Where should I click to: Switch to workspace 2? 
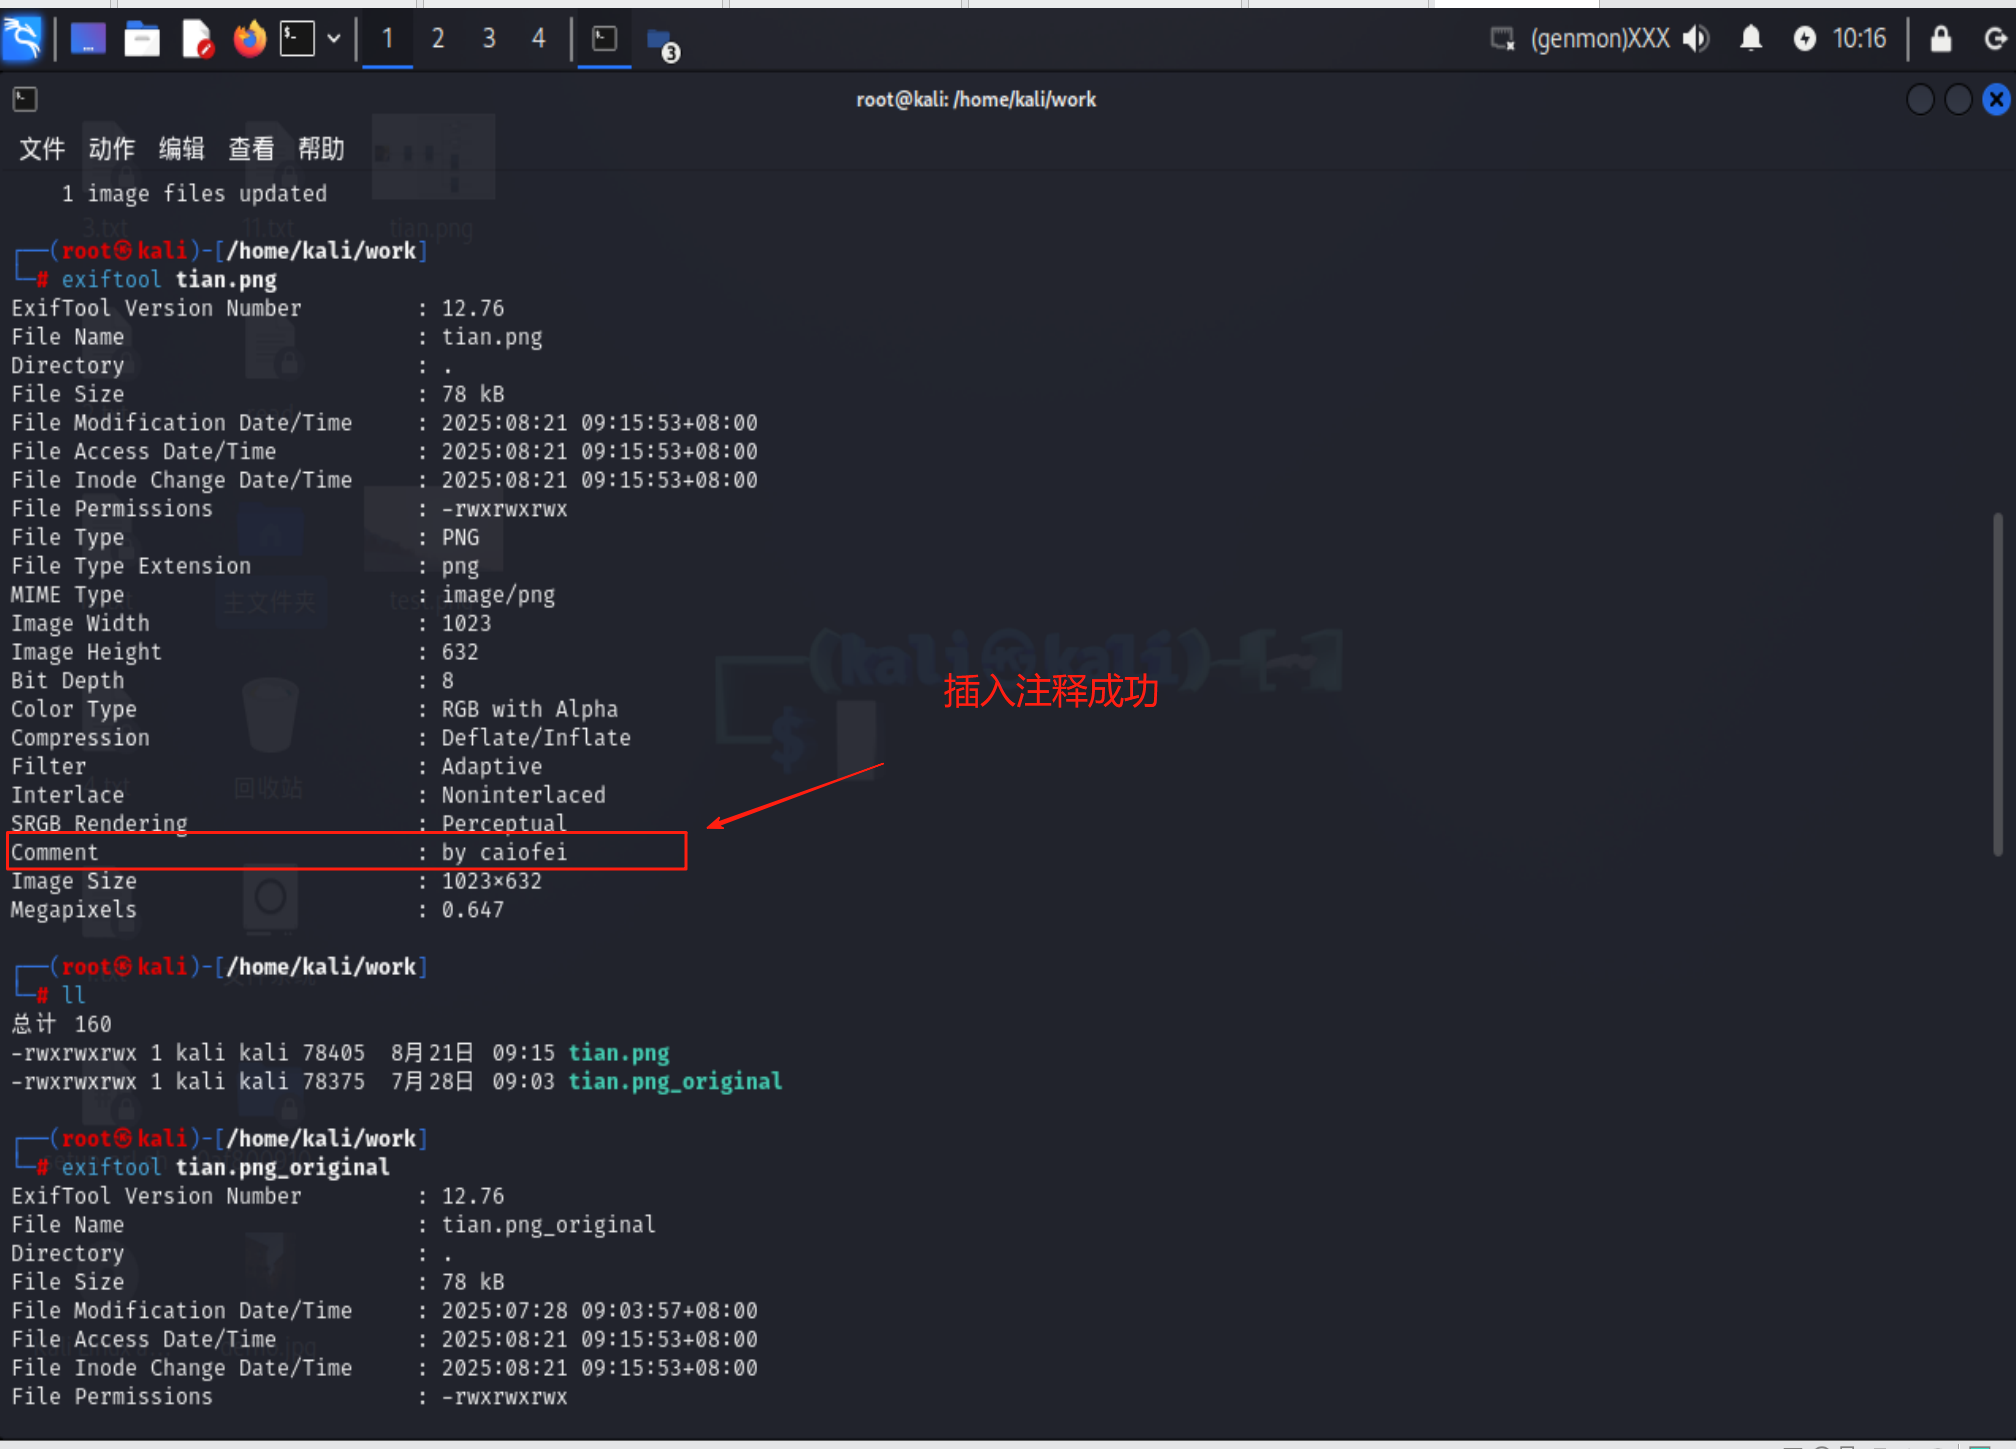438,39
